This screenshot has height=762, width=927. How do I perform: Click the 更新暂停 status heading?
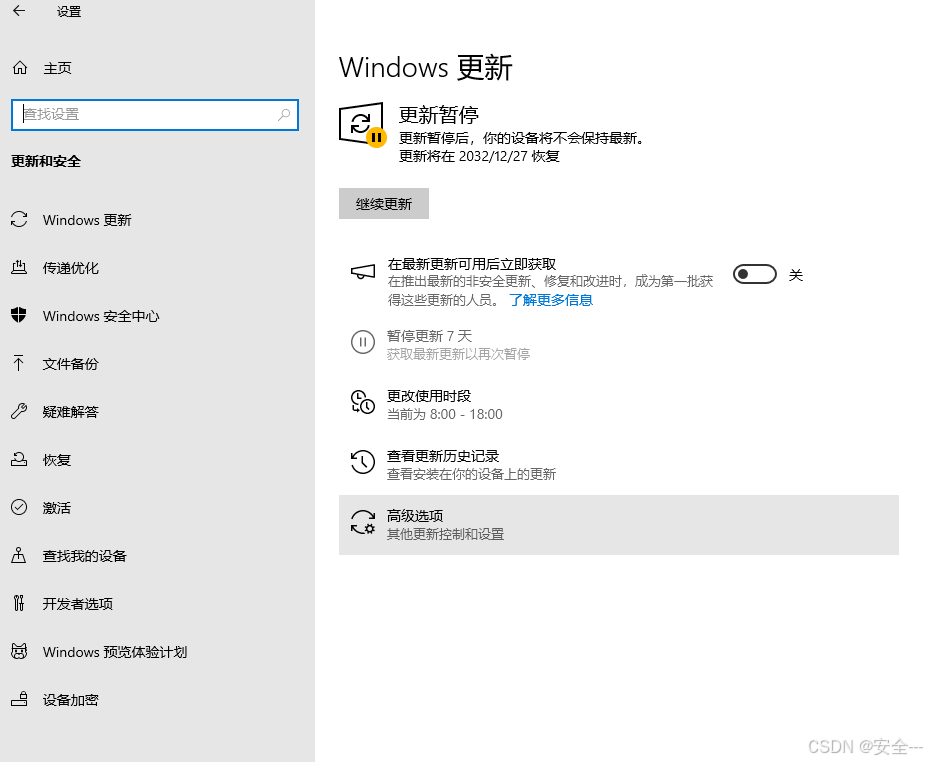click(x=439, y=114)
